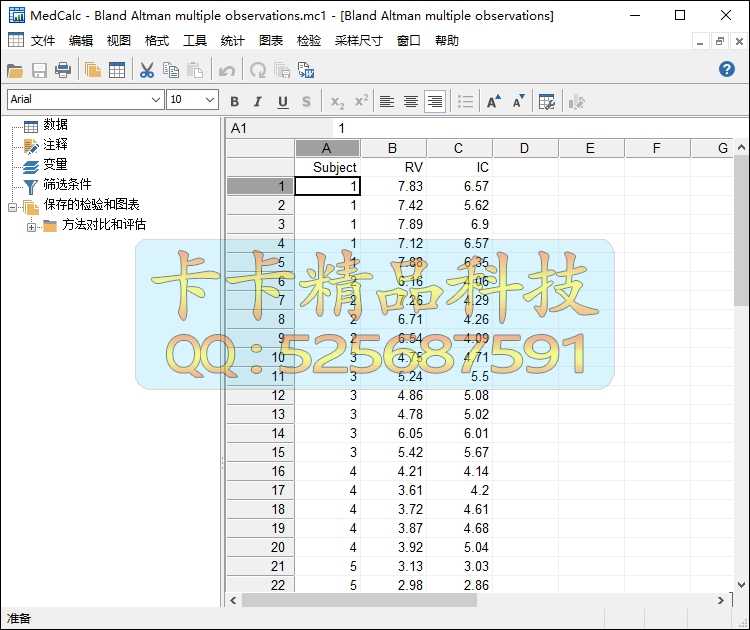750x630 pixels.
Task: Click the Word export icon in toolbar
Action: click(306, 70)
